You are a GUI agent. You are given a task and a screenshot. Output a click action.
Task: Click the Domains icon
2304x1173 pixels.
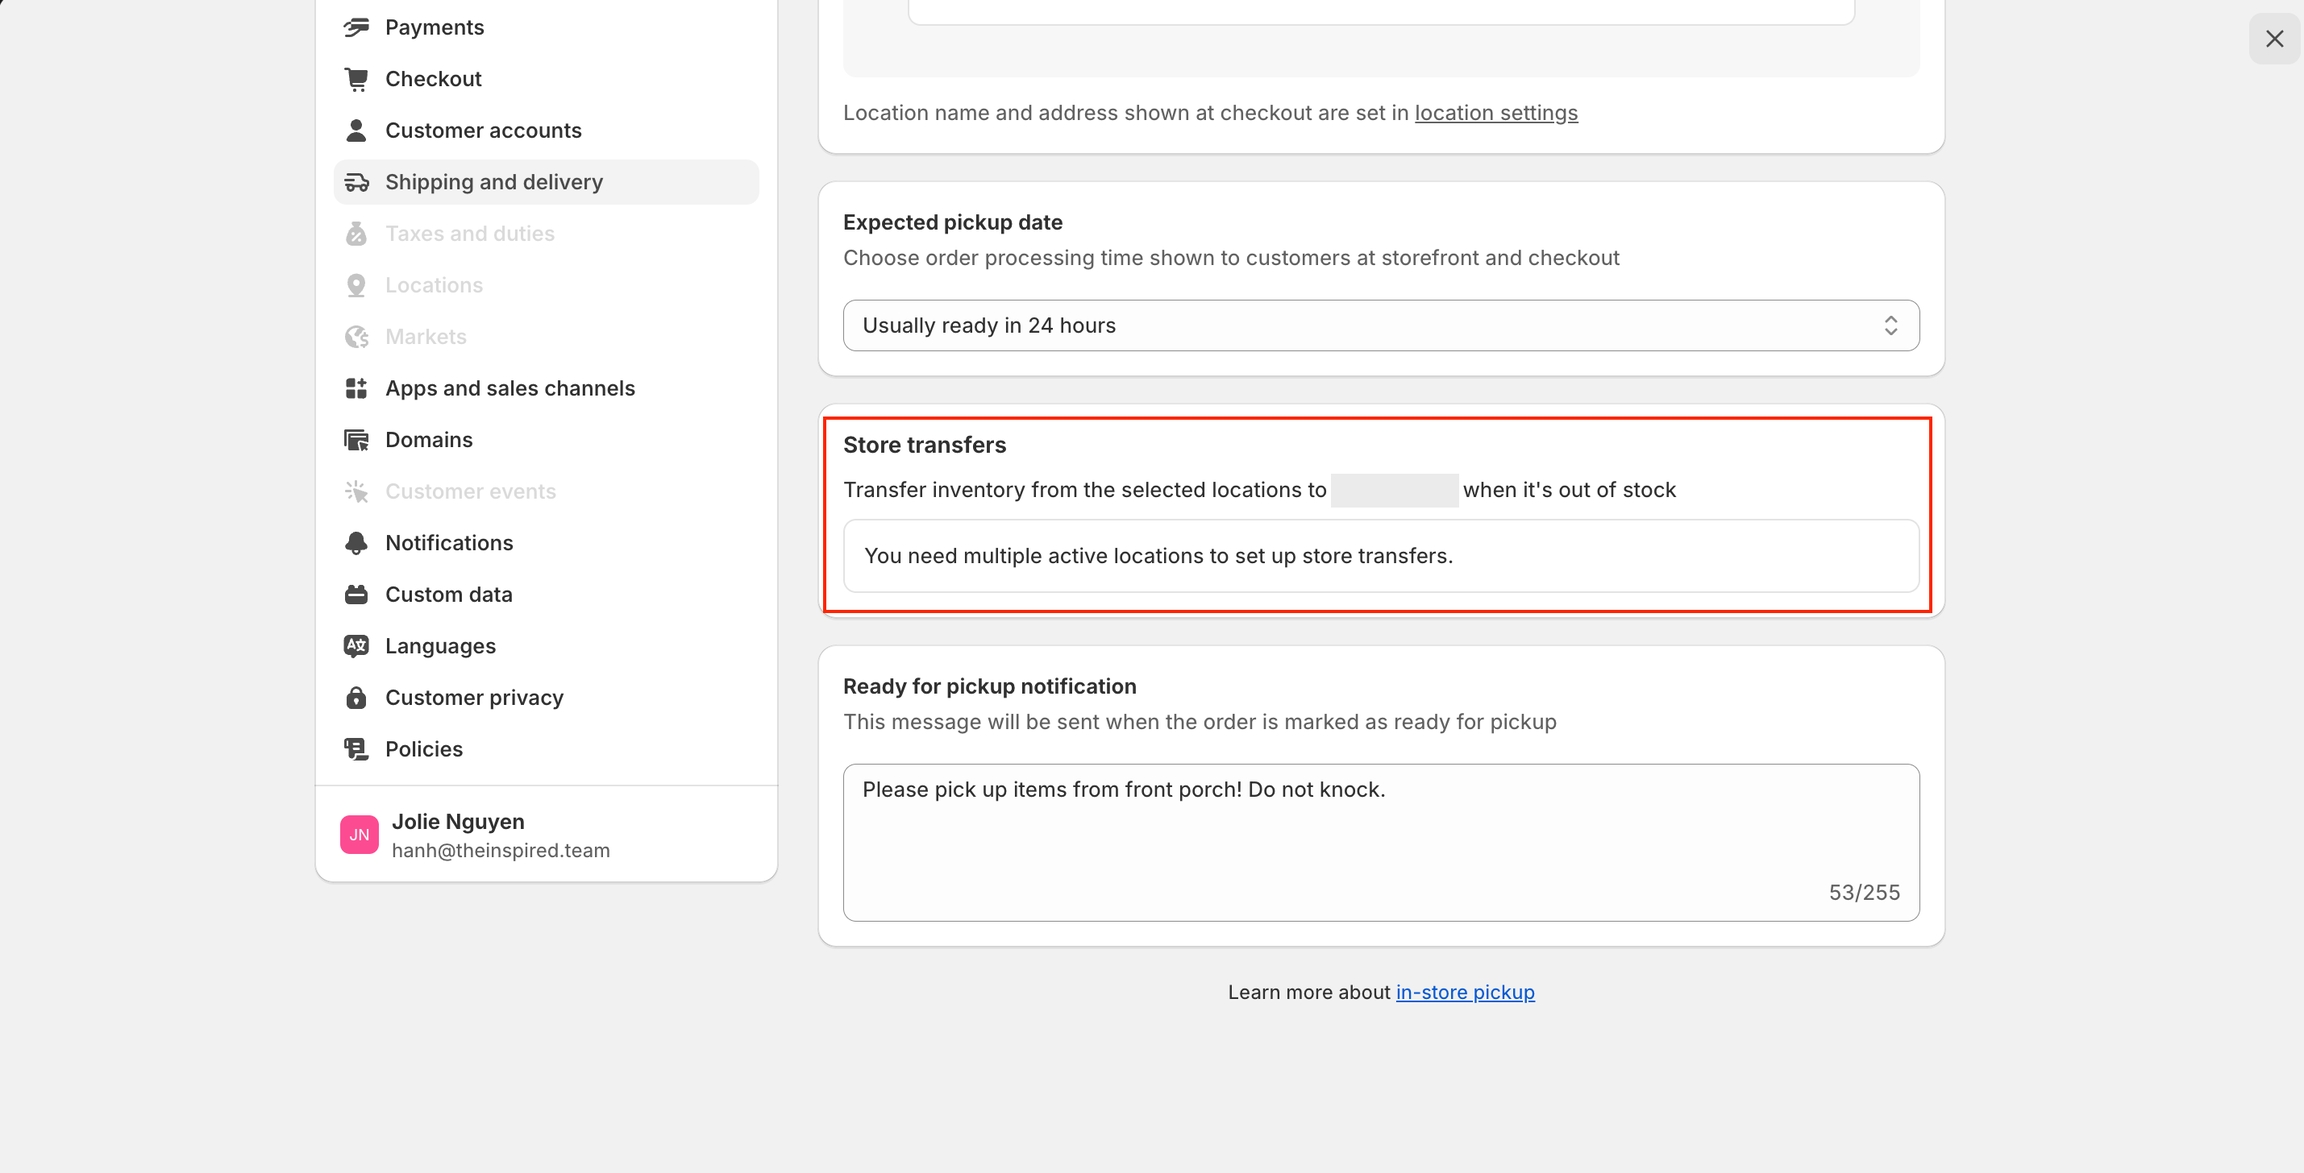pyautogui.click(x=356, y=440)
